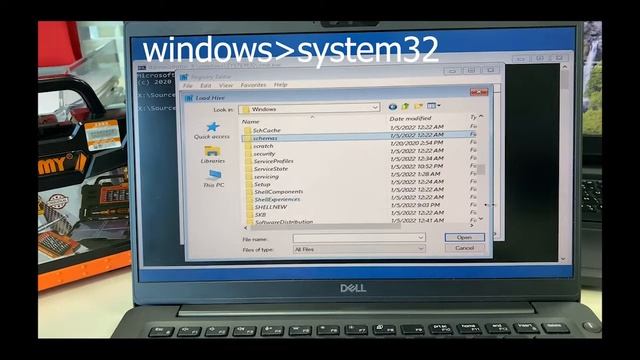Click the file list scroll up arrow
This screenshot has height=360, width=640.
pos(481,117)
